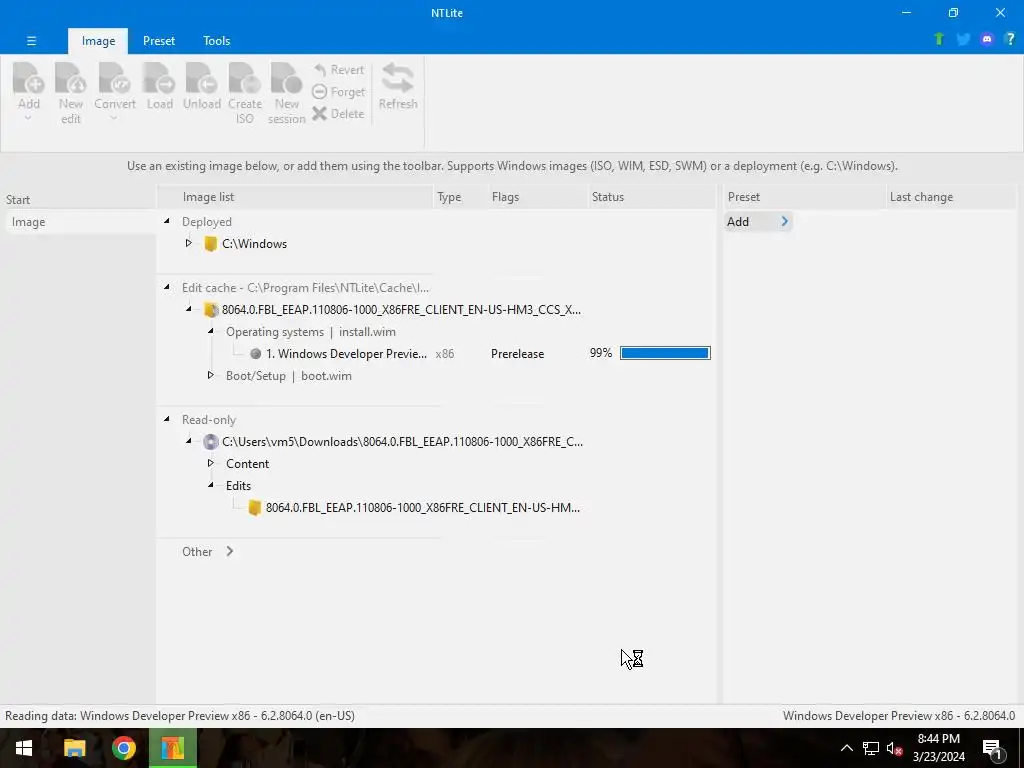Open File Explorer from the taskbar
This screenshot has height=768, width=1024.
coord(74,748)
